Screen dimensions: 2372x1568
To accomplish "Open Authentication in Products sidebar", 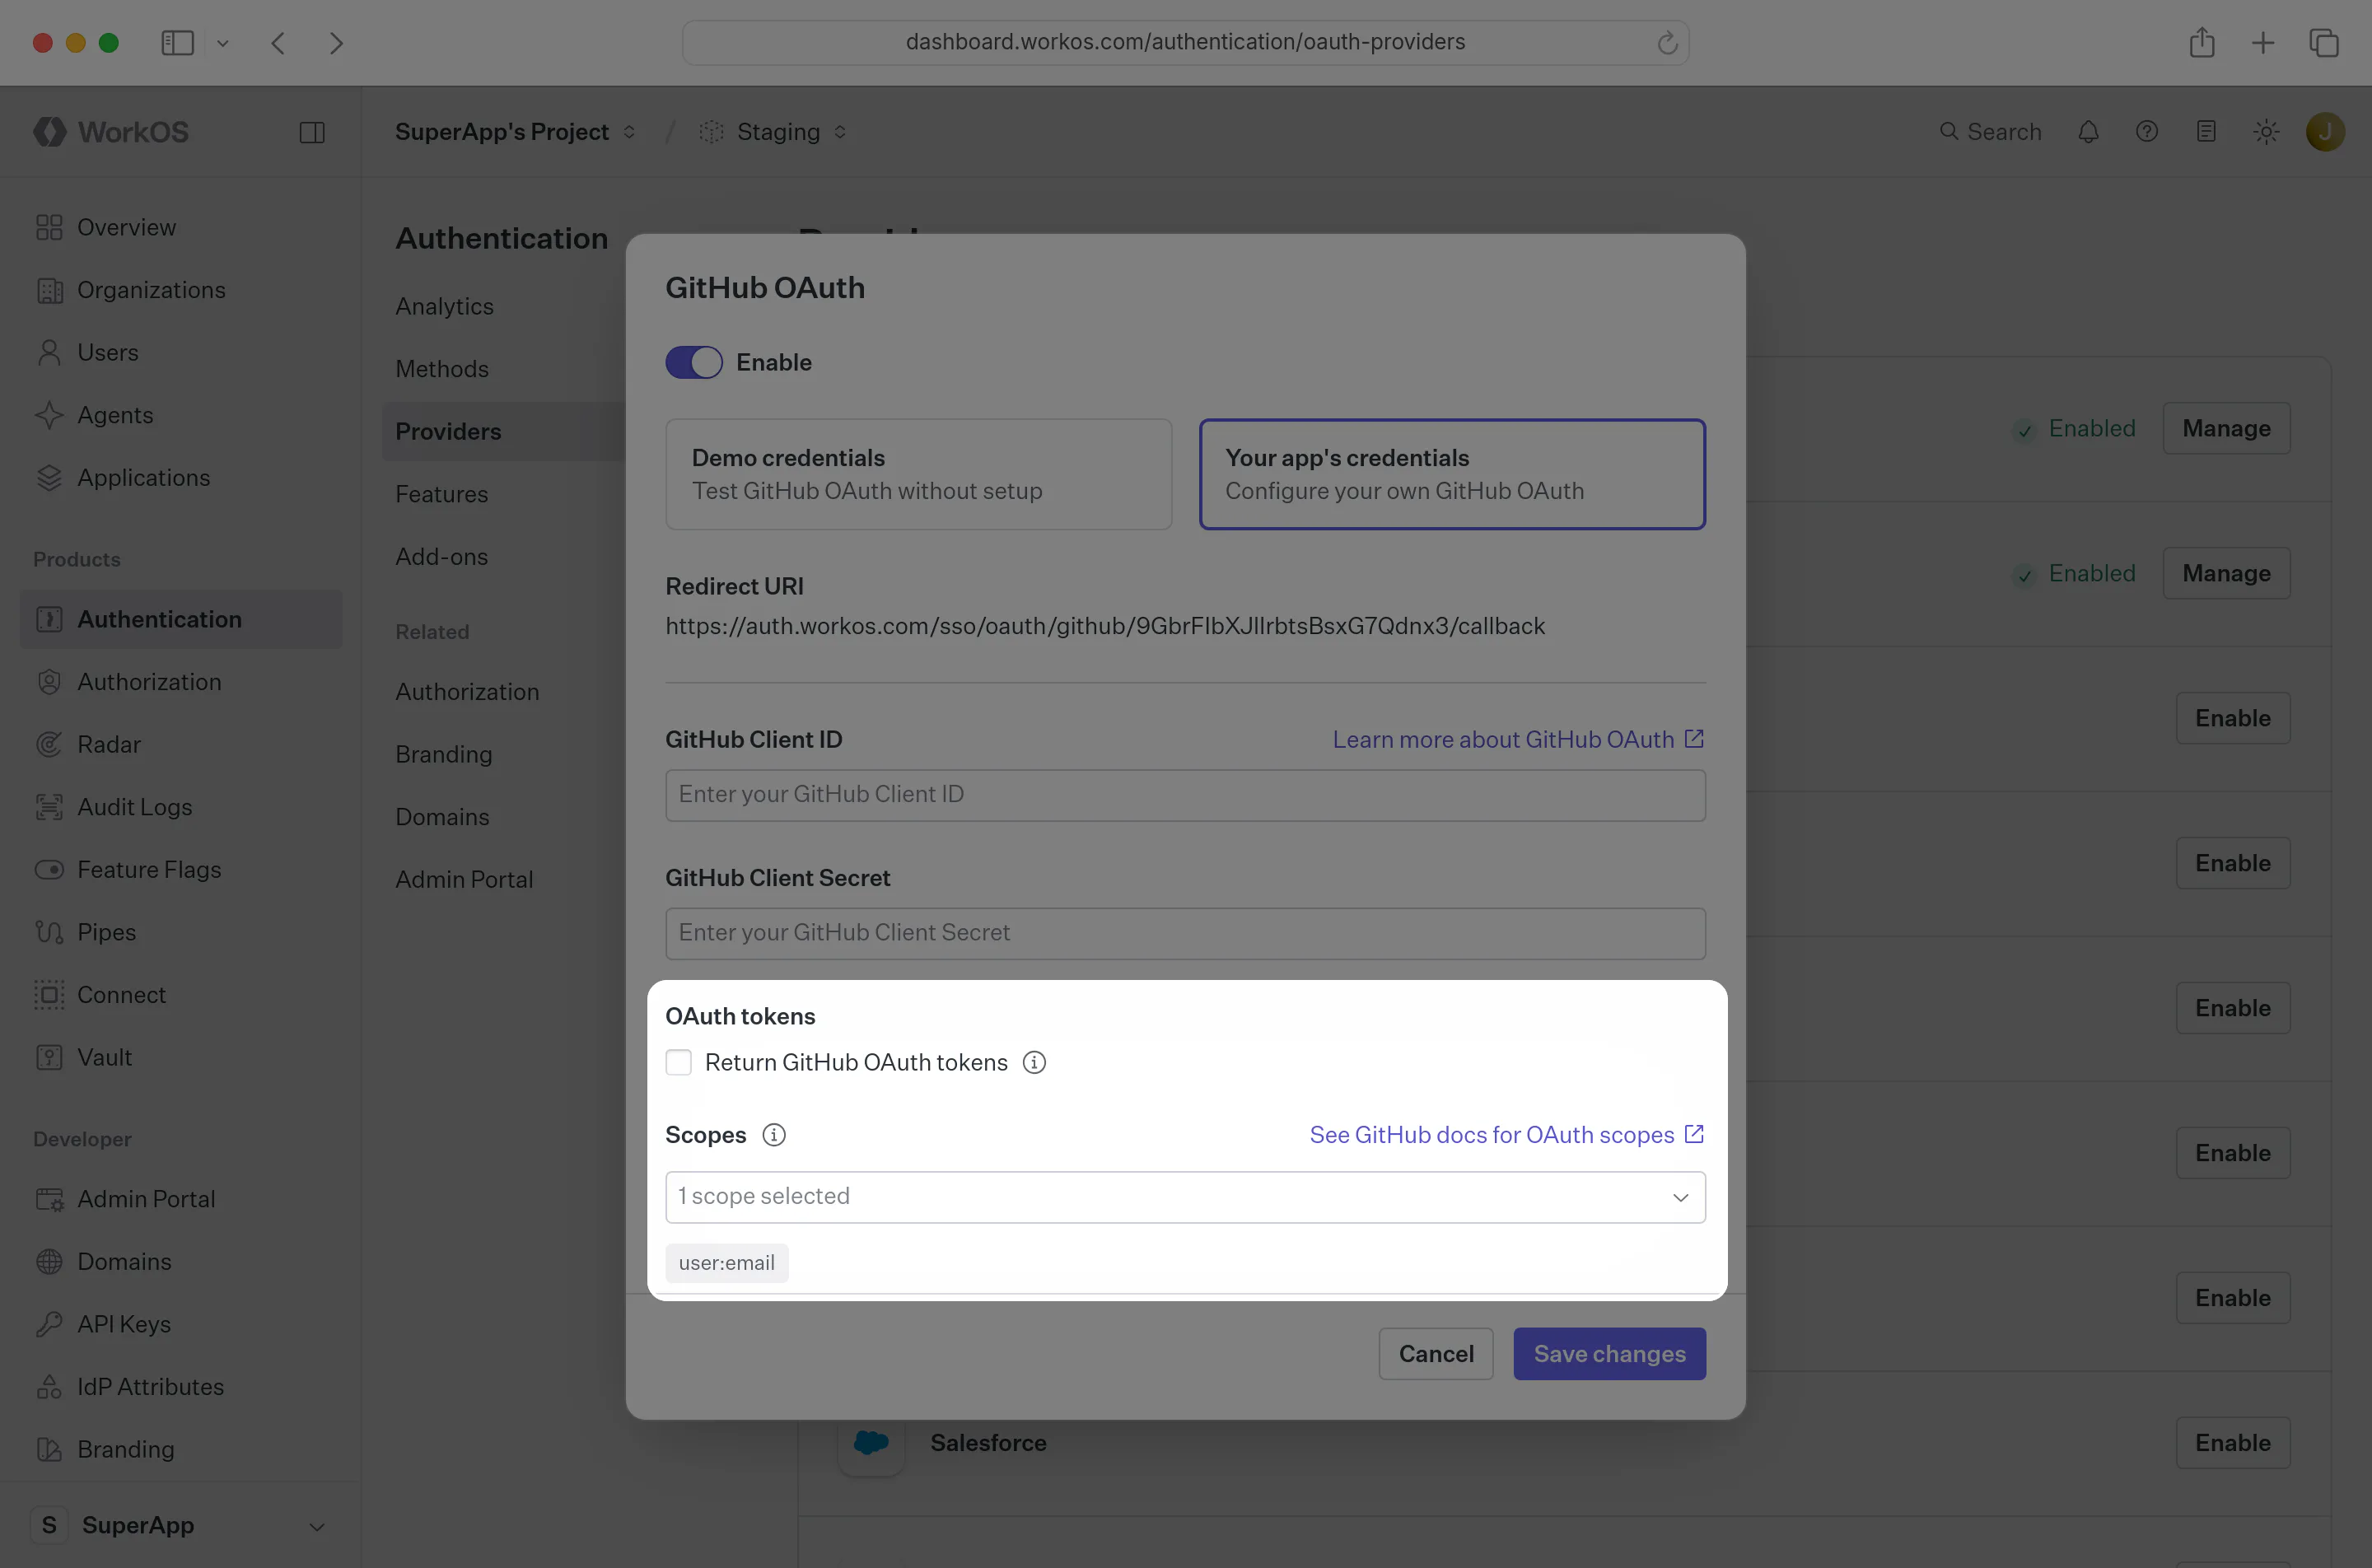I will click(180, 619).
